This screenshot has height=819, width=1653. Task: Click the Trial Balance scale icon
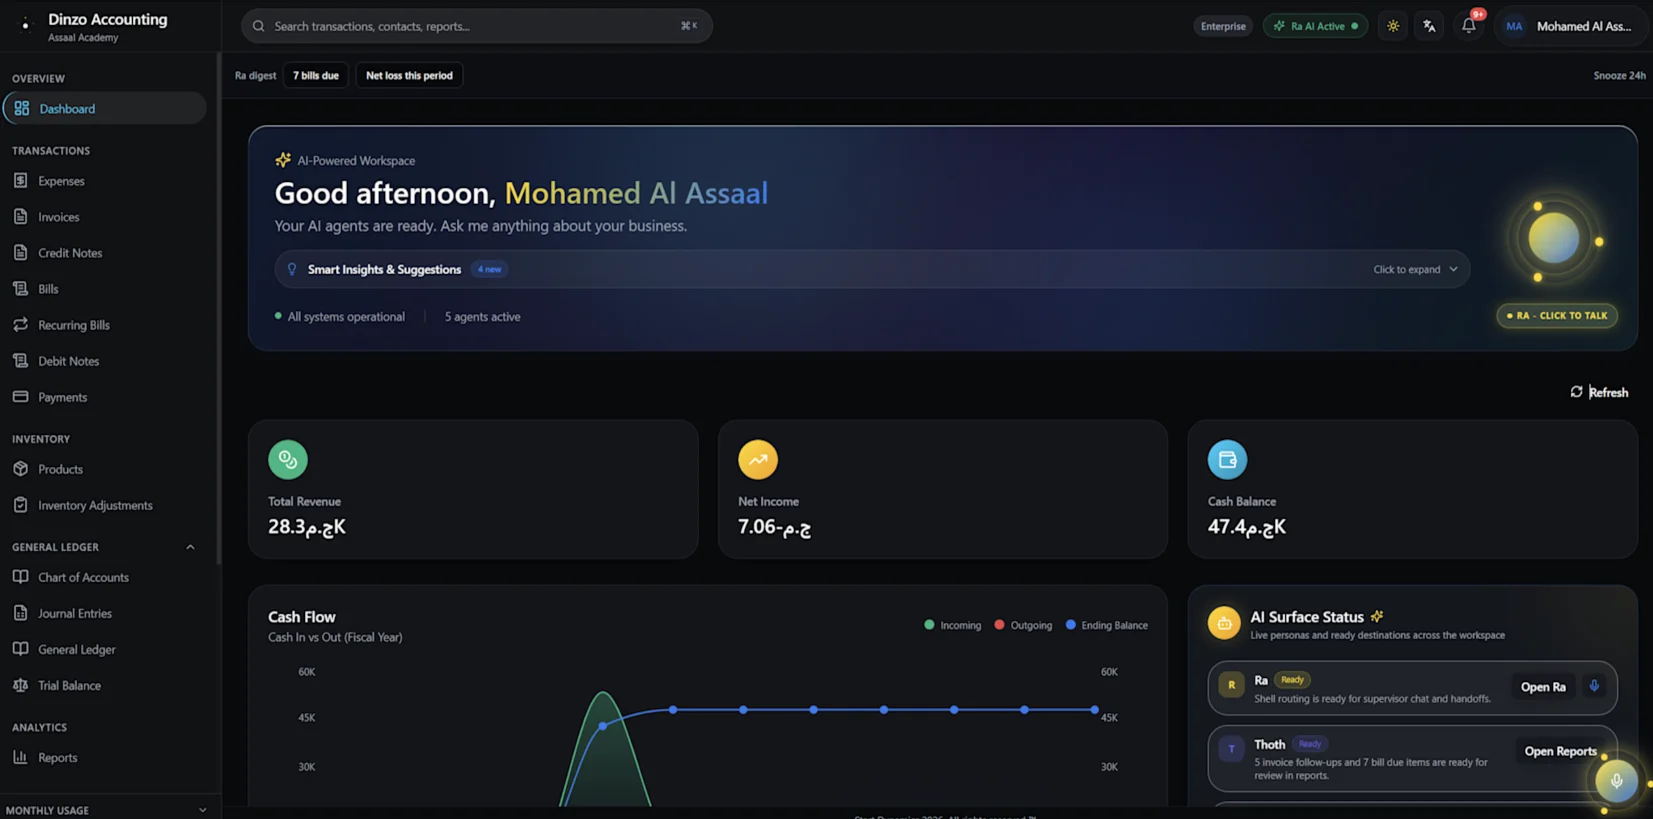tap(20, 685)
